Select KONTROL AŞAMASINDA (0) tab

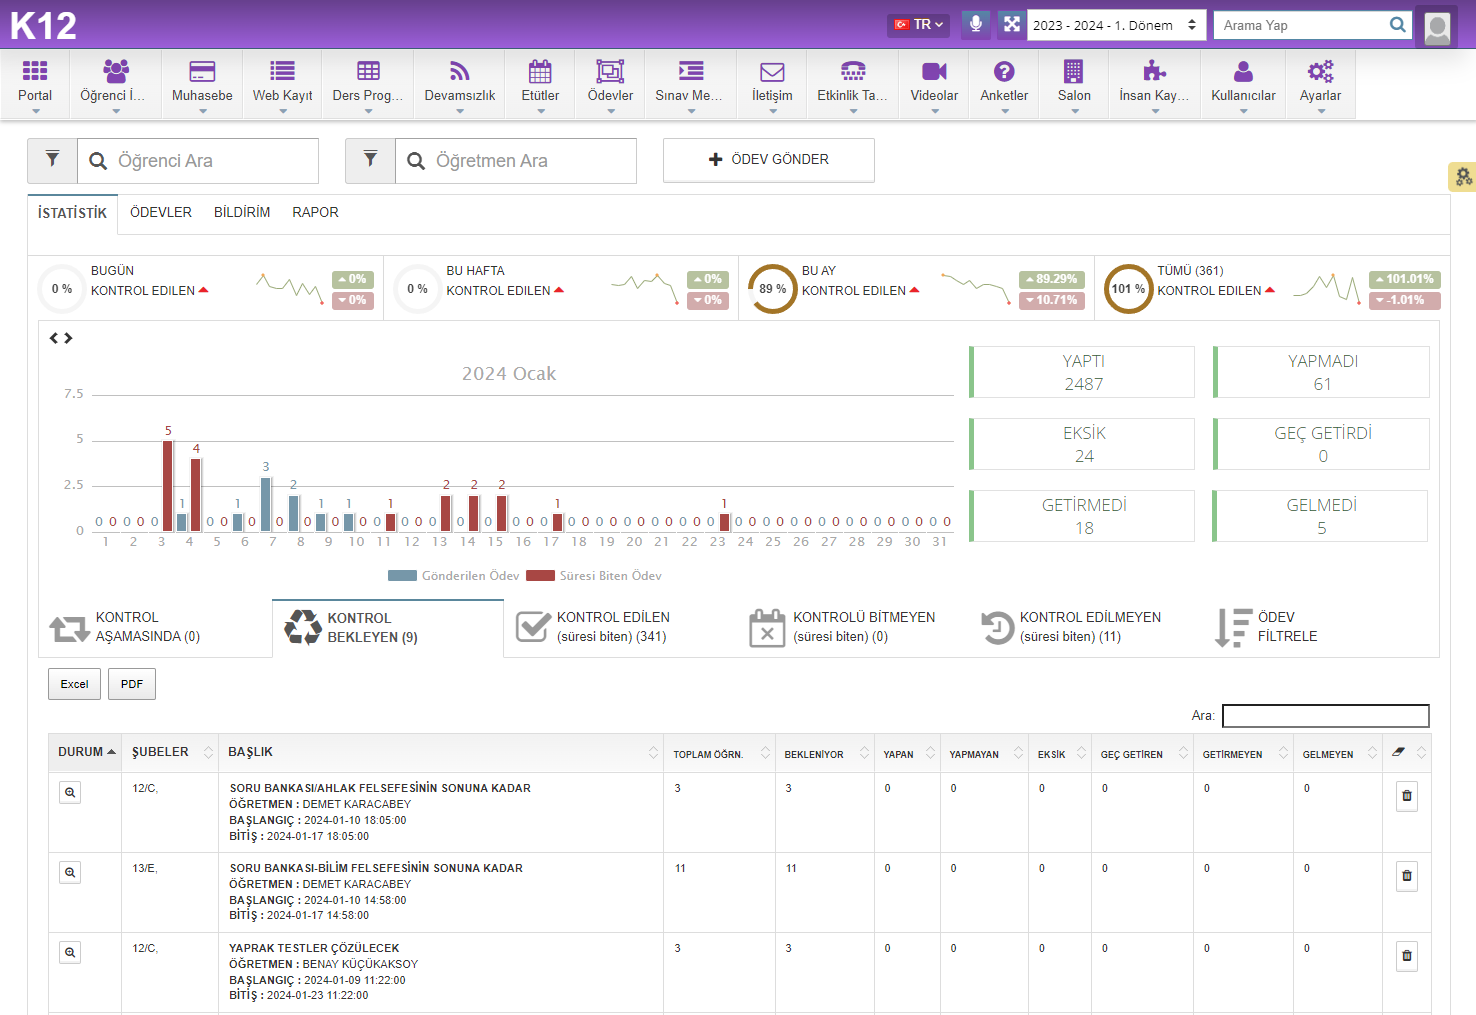tap(155, 627)
